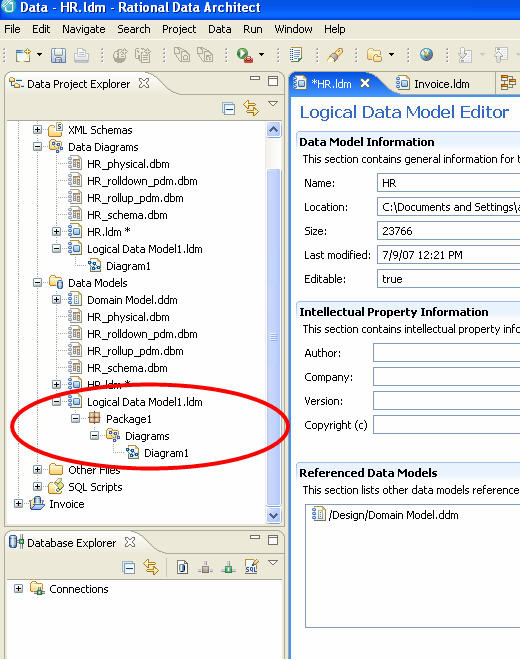Select the Domain Model.ddm file icon
This screenshot has width=520, height=660.
(x=75, y=300)
